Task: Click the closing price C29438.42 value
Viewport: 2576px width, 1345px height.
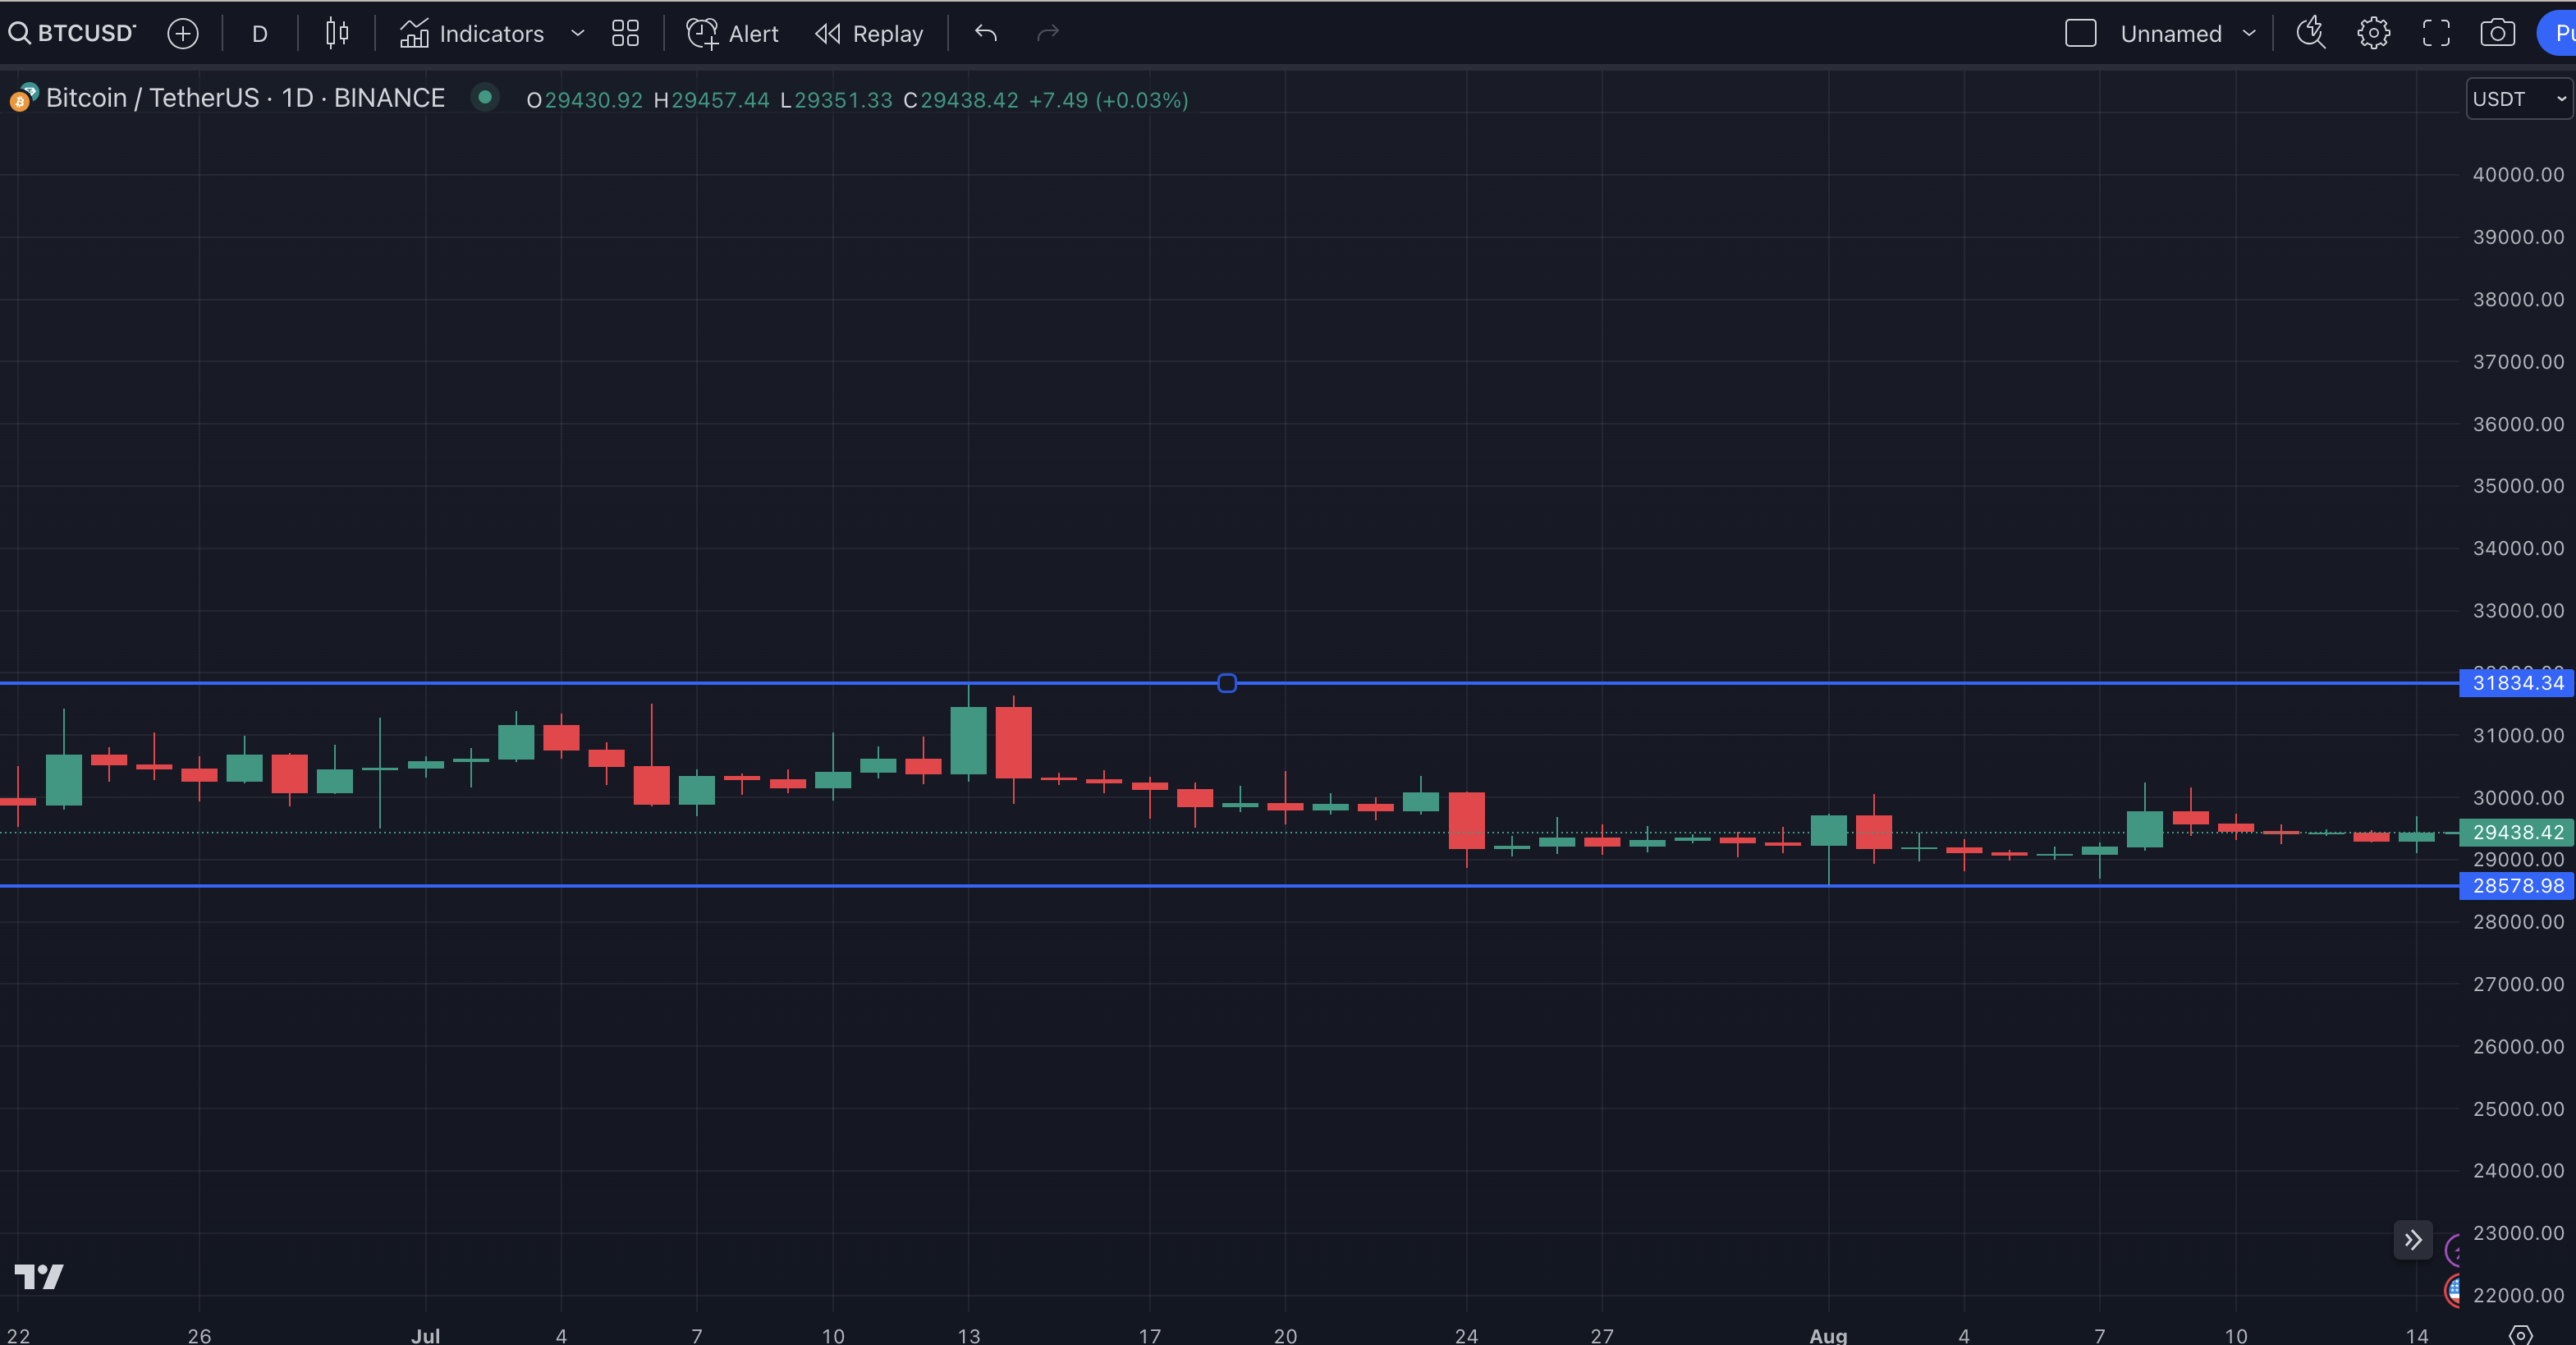Action: point(960,100)
